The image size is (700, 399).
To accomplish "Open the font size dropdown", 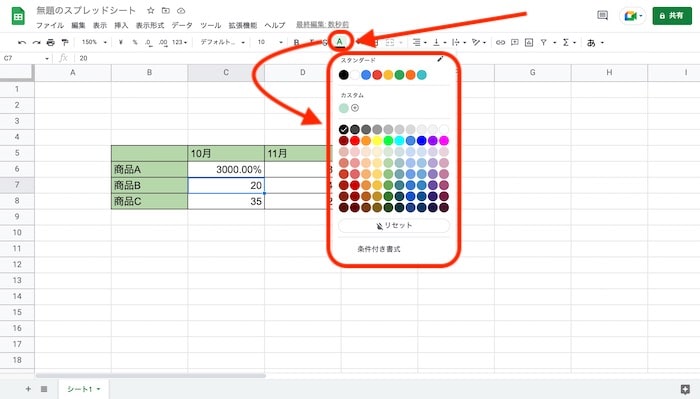I will pos(270,42).
